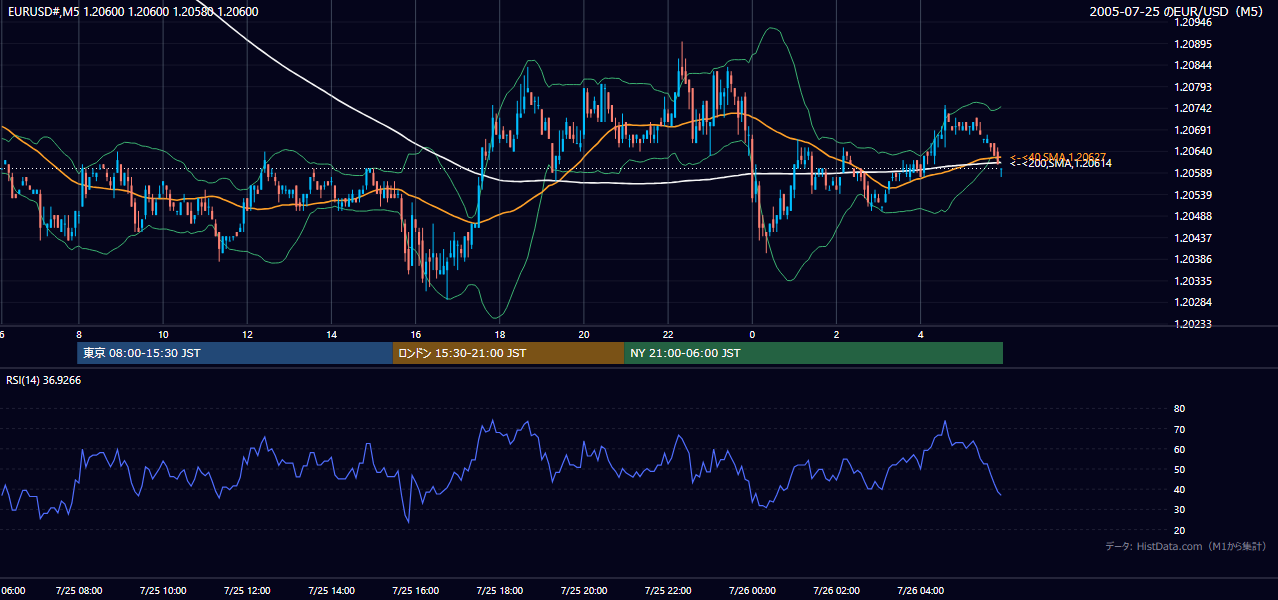Click price axis value 1.20589

point(1194,173)
